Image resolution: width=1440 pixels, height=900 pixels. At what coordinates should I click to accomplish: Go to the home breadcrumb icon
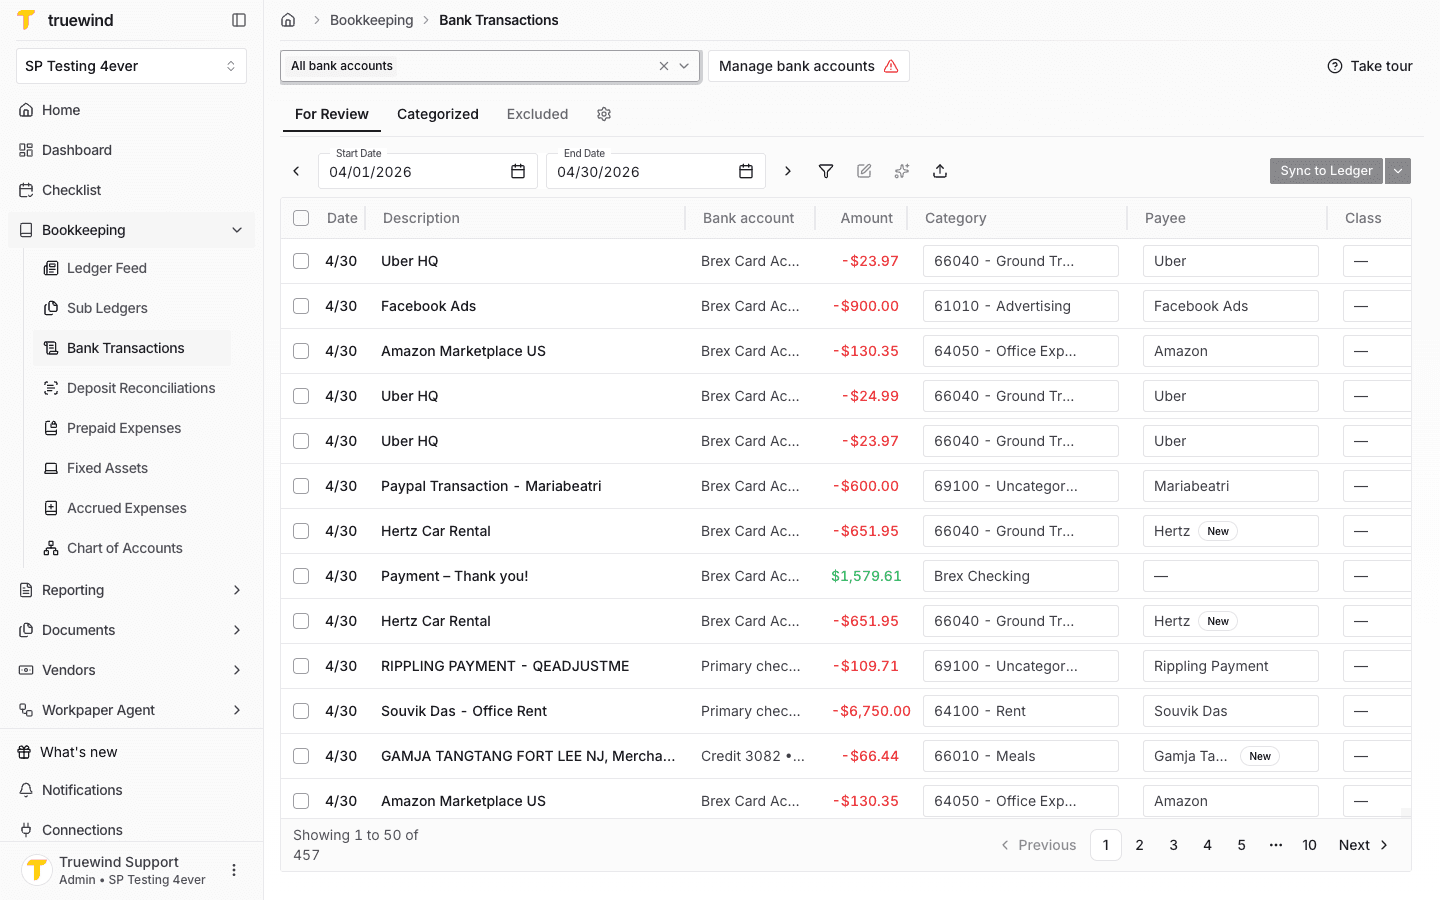point(288,20)
